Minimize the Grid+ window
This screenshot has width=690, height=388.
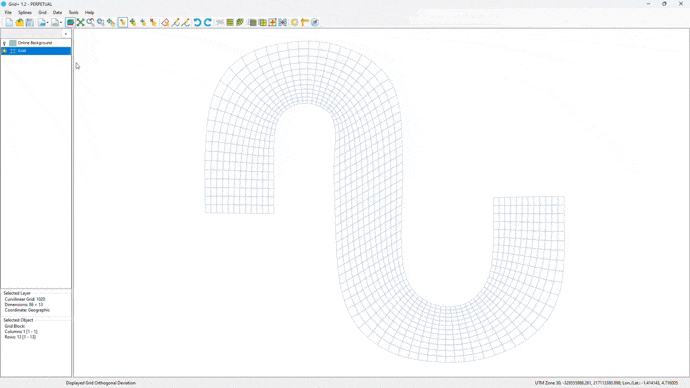[x=648, y=4]
